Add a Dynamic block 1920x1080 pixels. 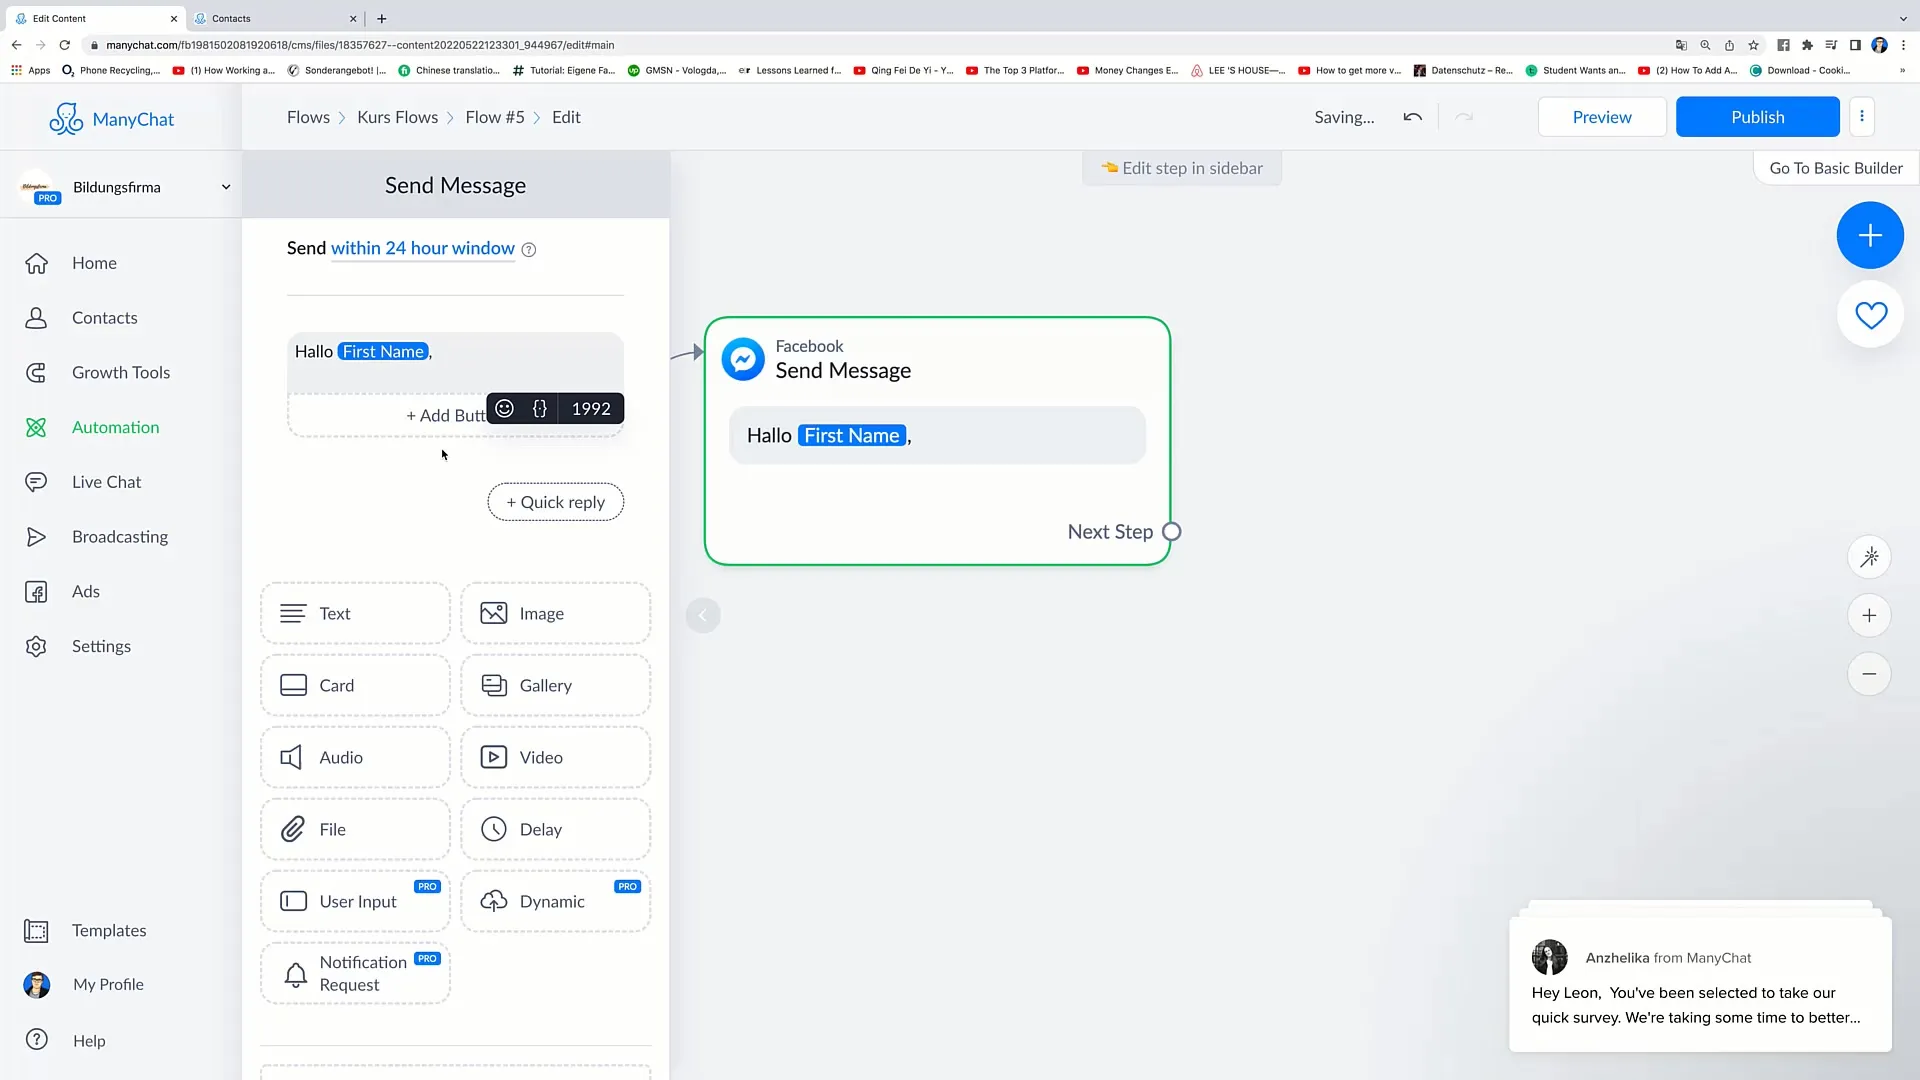[555, 901]
